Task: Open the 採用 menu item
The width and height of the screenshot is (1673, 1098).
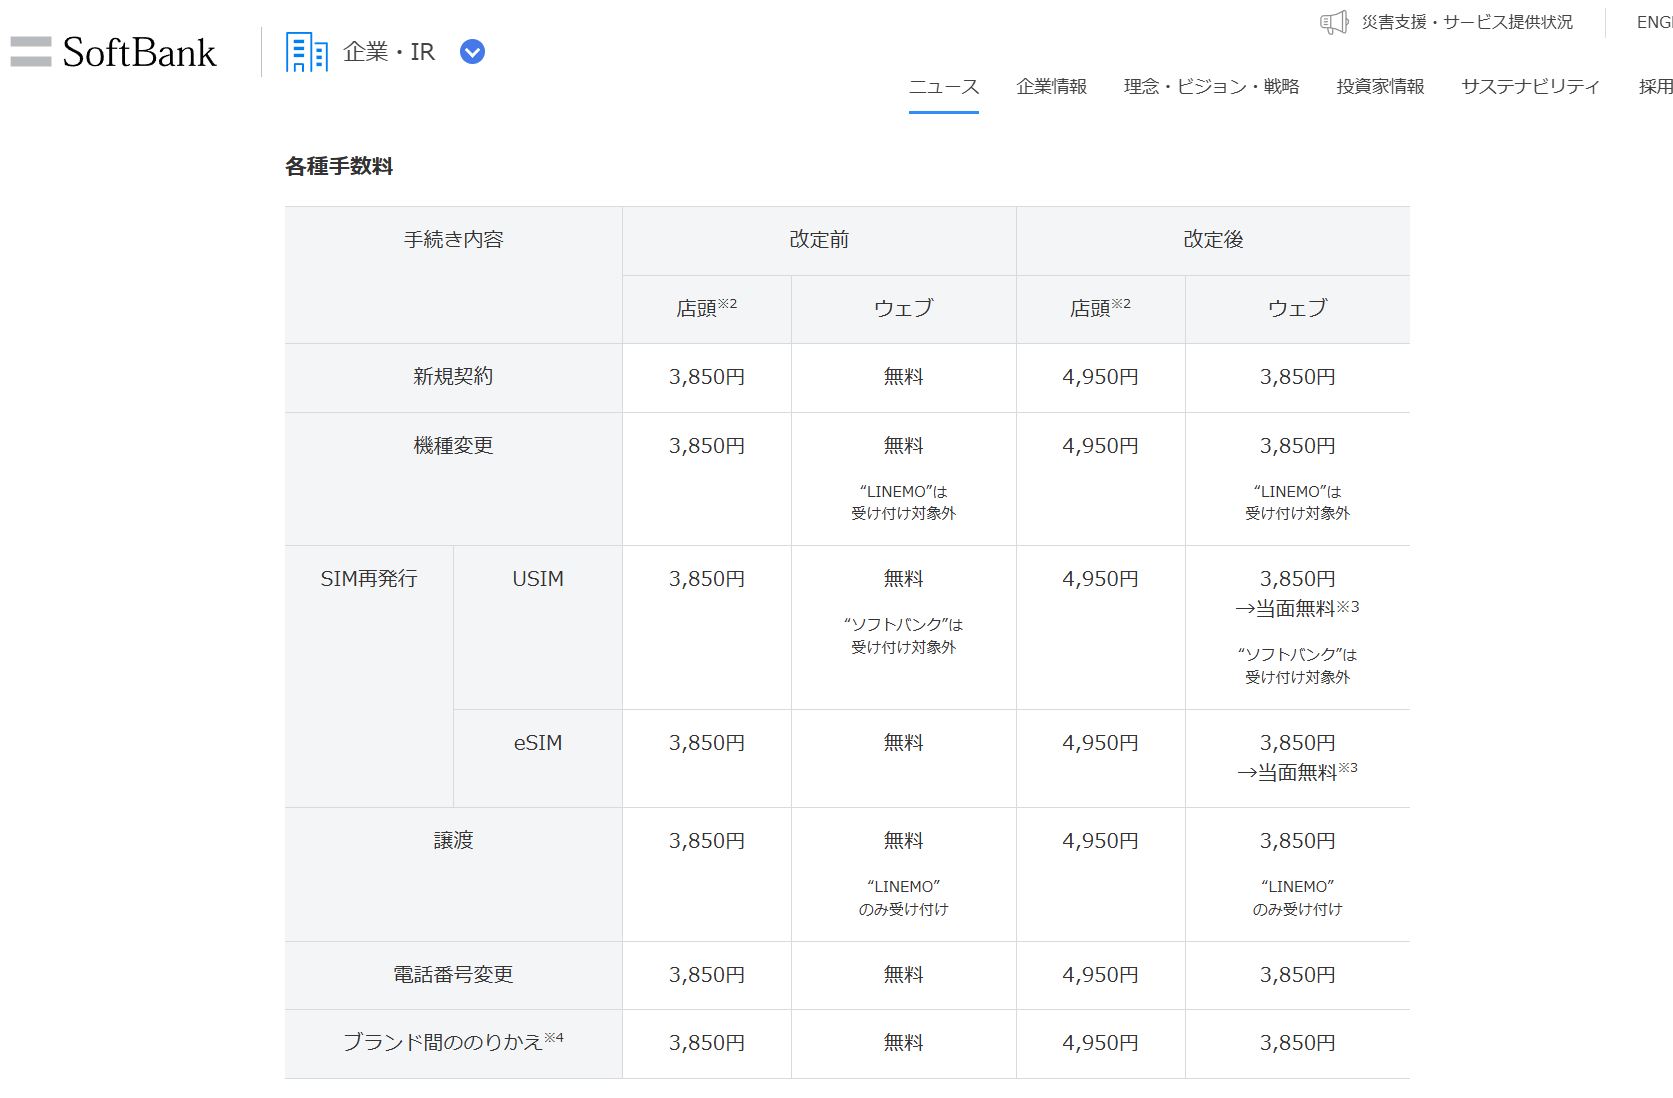Action: tap(1656, 86)
